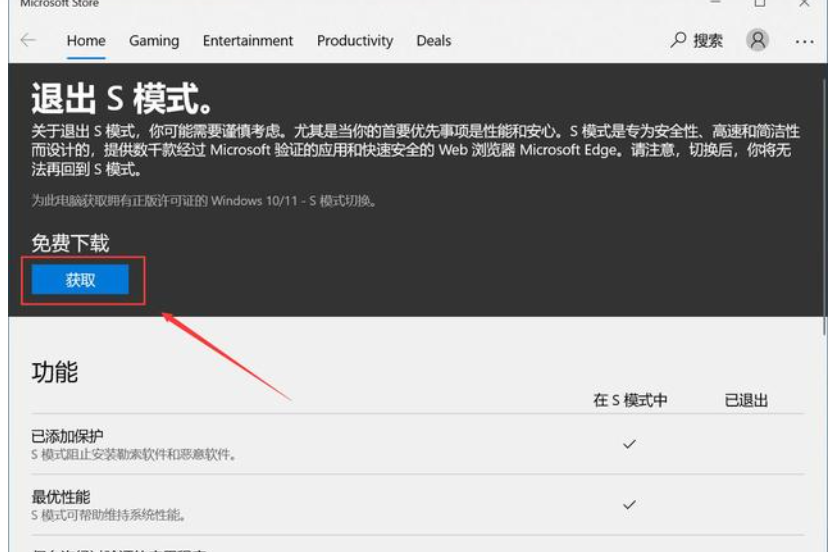Go back using the back arrow

coord(27,41)
